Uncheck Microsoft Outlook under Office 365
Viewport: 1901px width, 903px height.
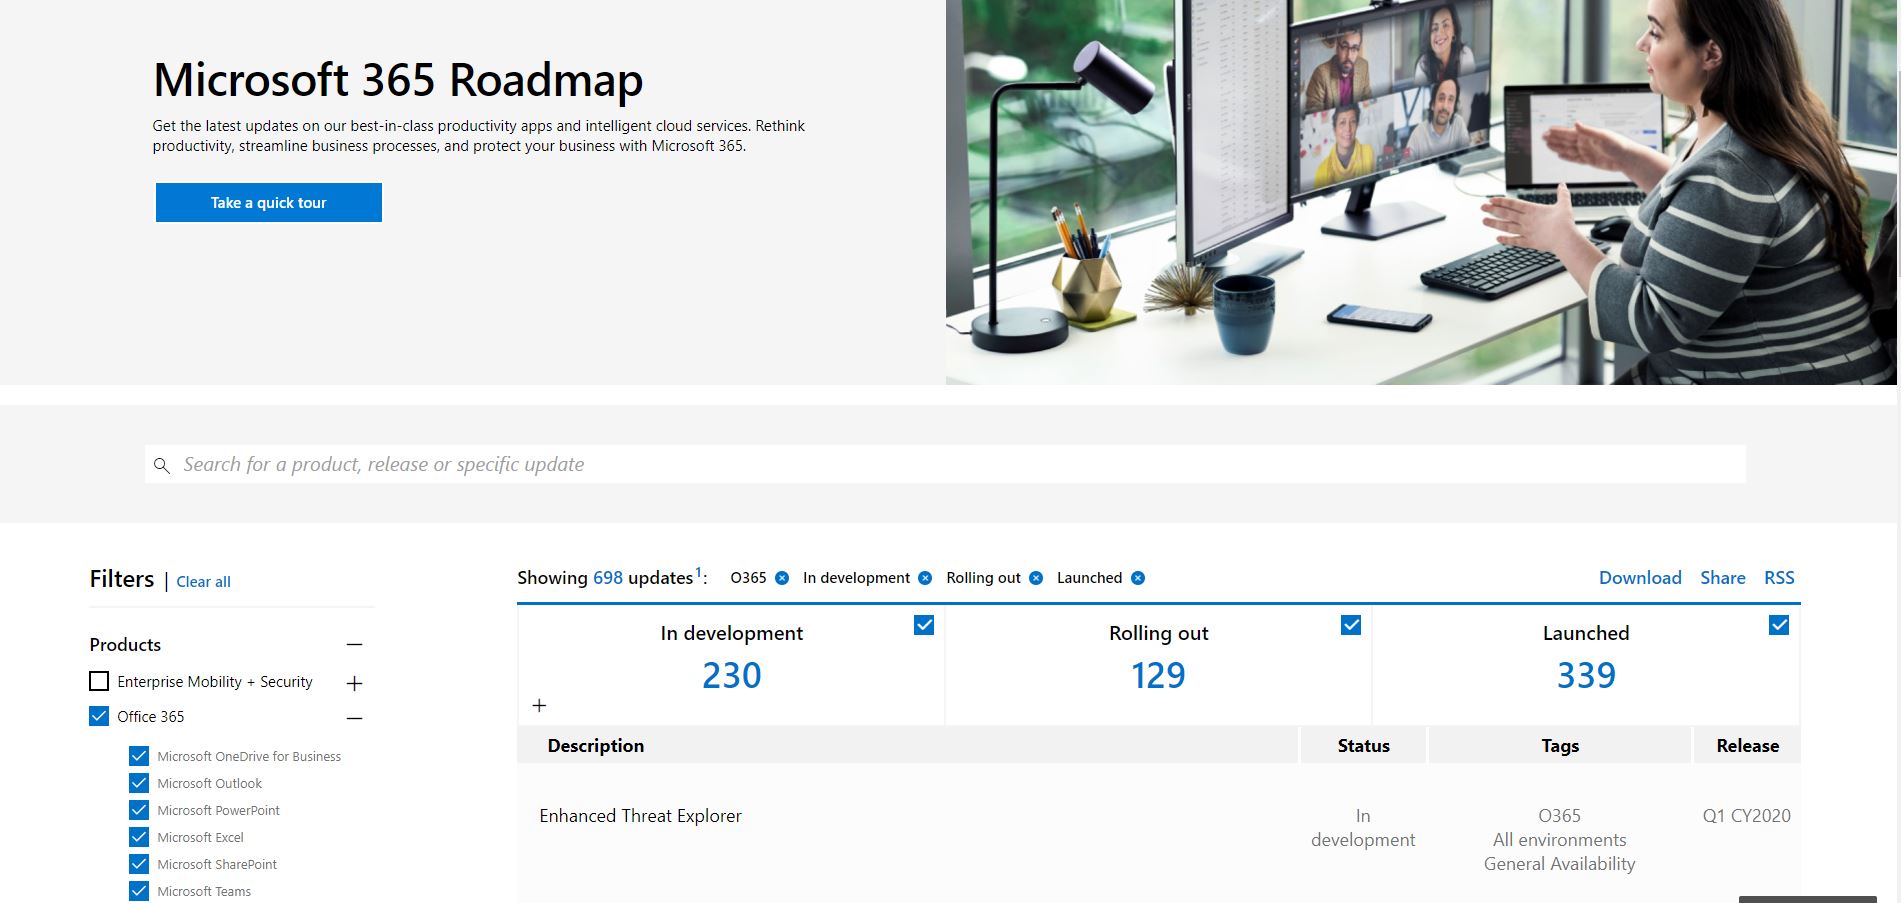(137, 782)
